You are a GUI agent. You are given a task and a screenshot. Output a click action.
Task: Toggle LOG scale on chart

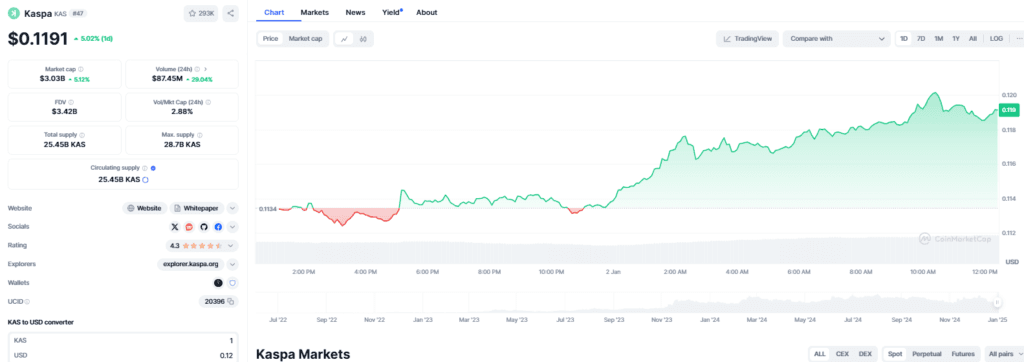tap(996, 39)
